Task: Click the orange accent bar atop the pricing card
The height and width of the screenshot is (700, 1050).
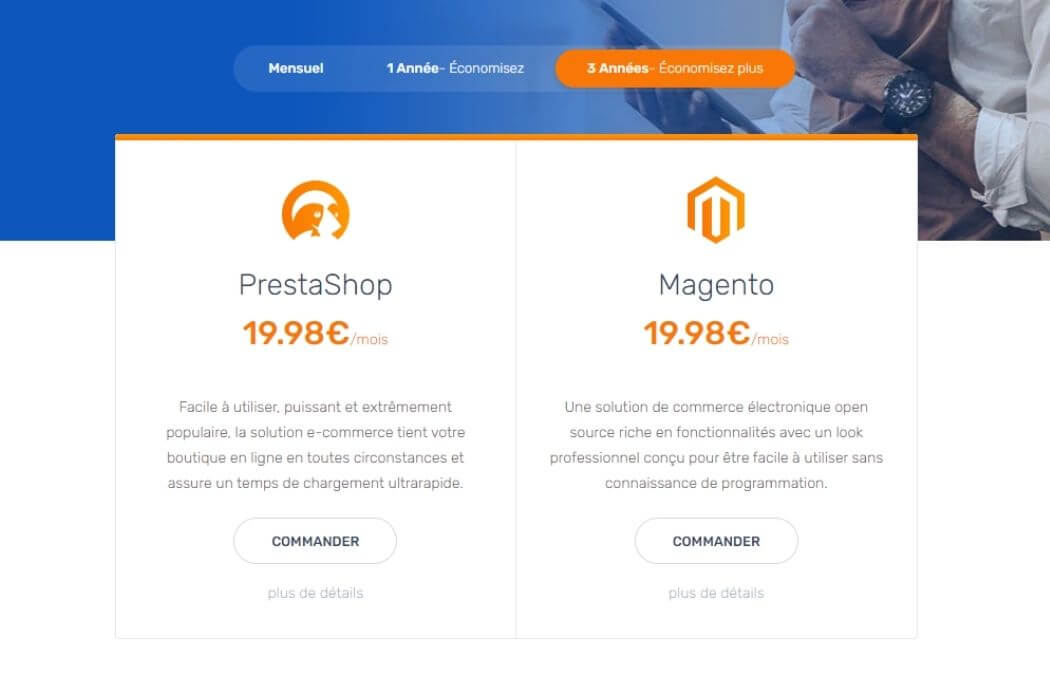Action: pyautogui.click(x=516, y=137)
